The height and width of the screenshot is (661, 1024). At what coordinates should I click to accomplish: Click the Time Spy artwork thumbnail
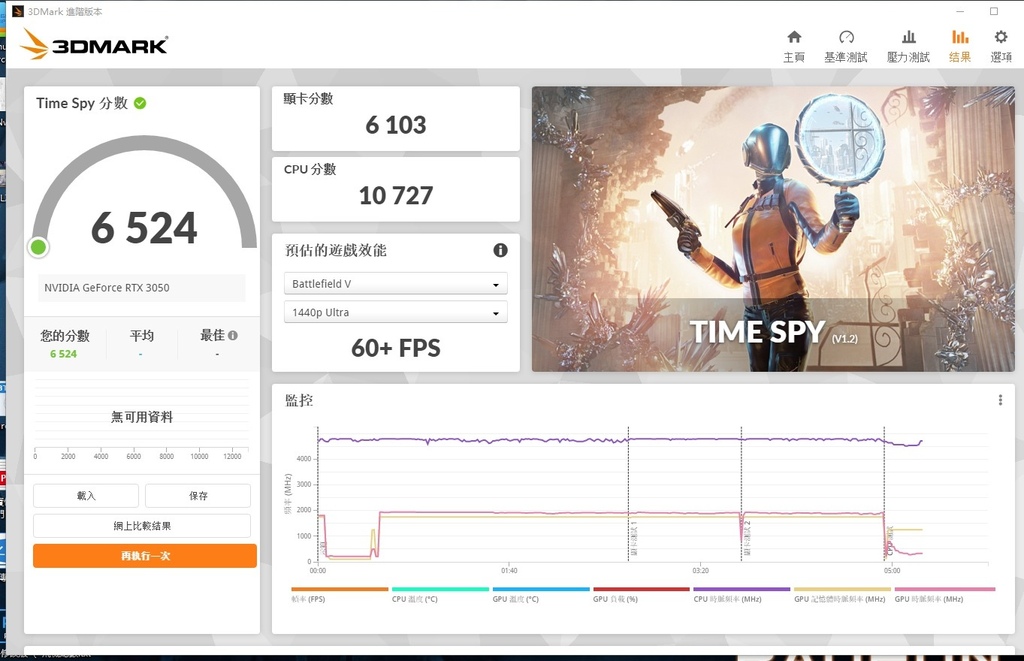773,229
